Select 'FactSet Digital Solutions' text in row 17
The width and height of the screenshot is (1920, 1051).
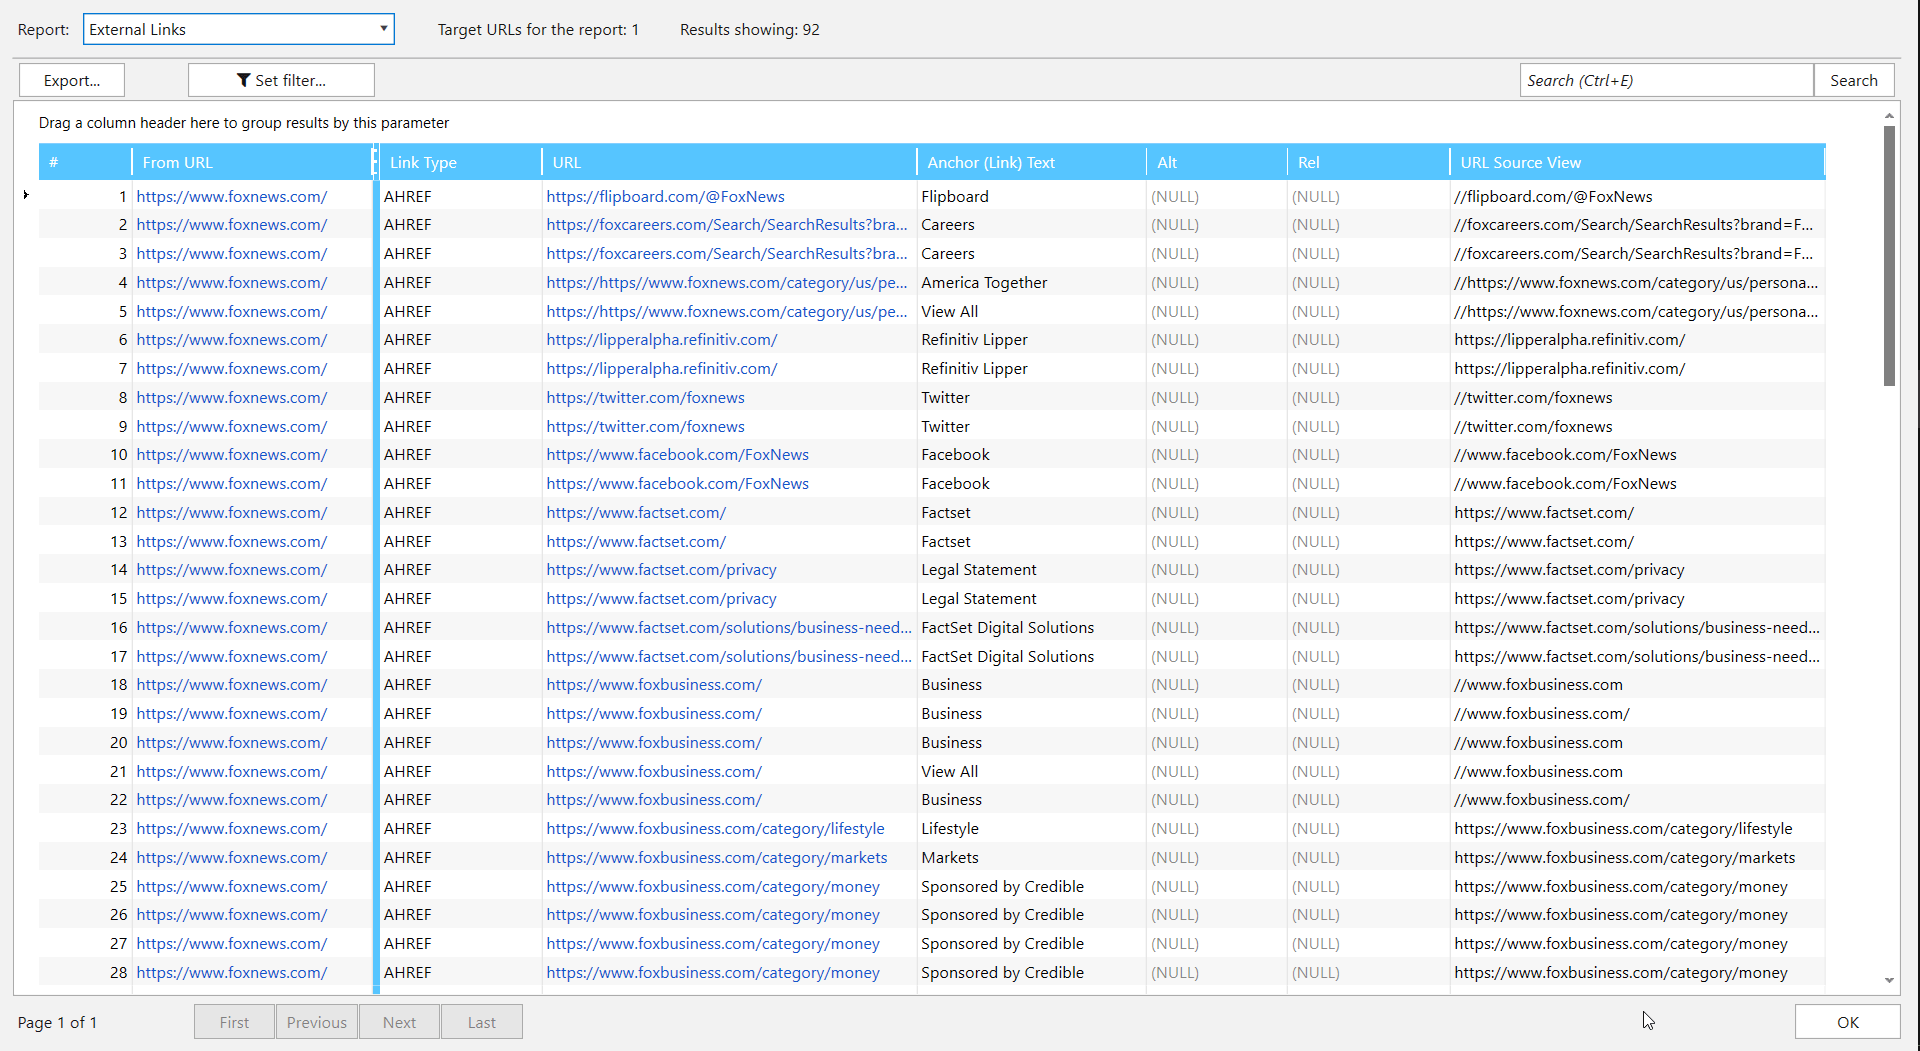pos(1031,657)
